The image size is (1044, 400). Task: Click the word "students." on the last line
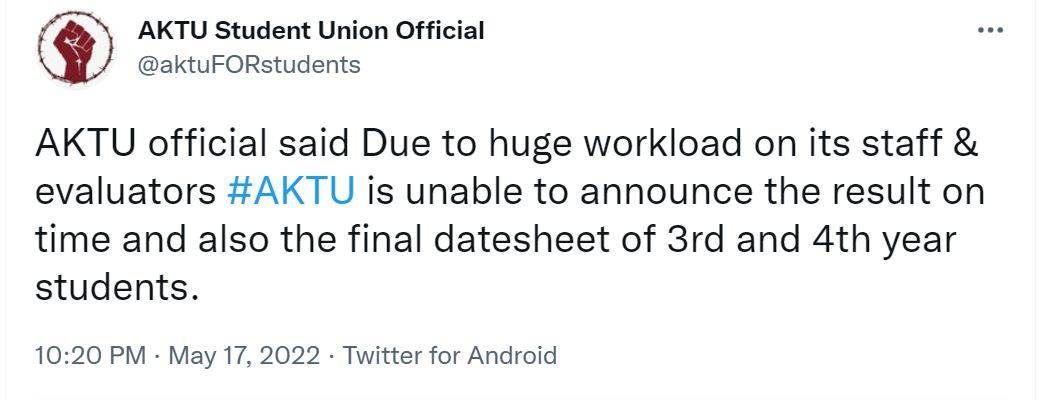click(112, 287)
